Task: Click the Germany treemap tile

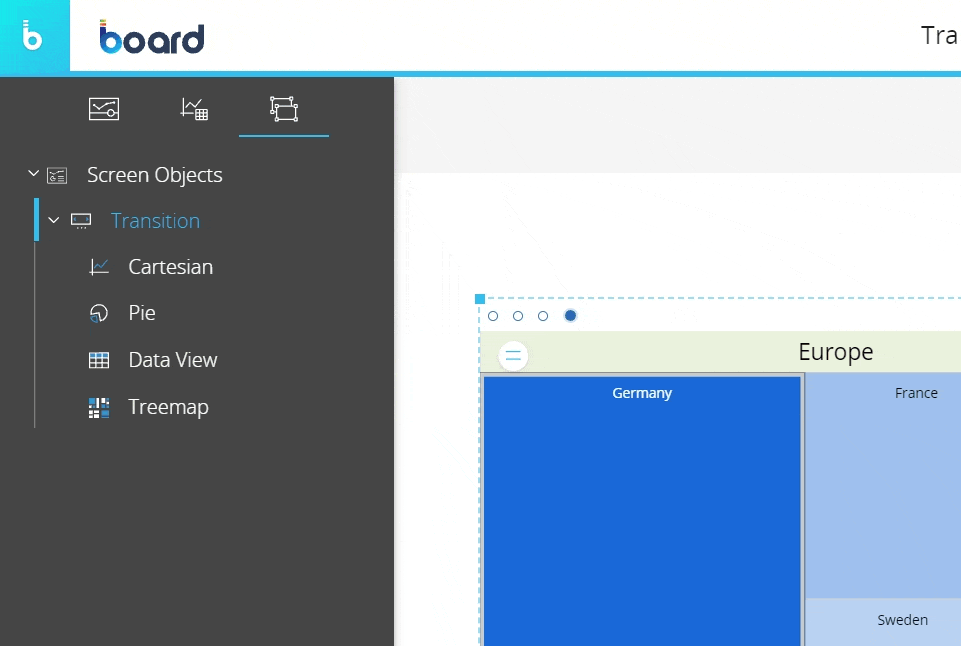Action: pyautogui.click(x=642, y=511)
